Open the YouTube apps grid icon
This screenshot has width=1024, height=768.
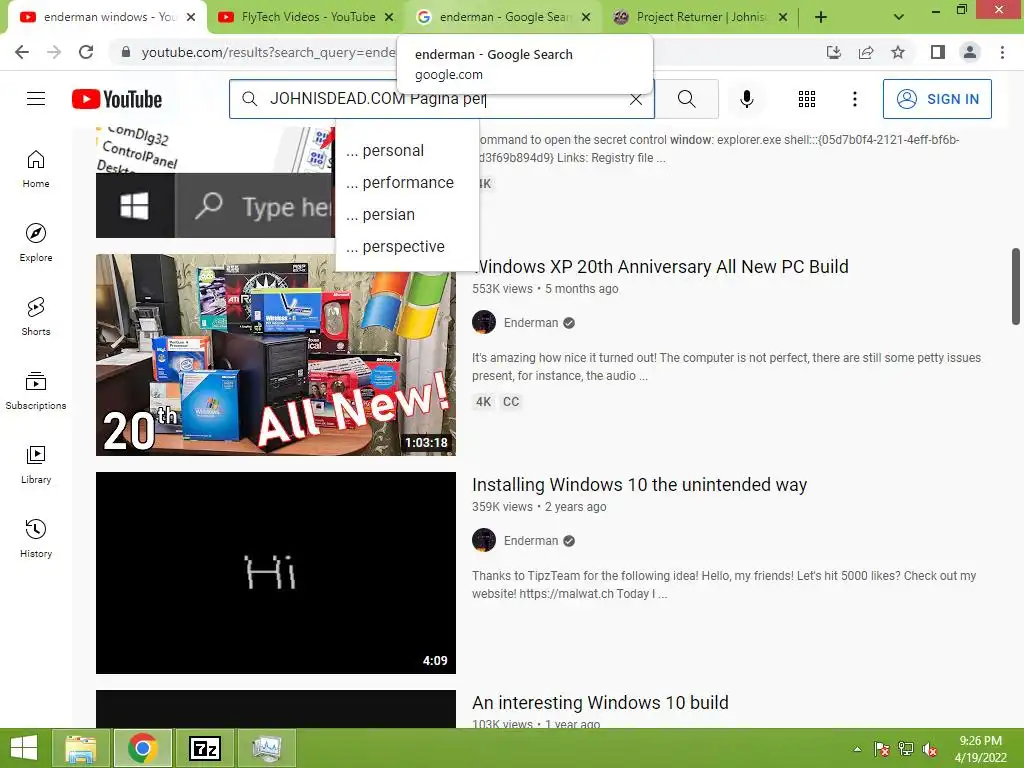click(807, 99)
